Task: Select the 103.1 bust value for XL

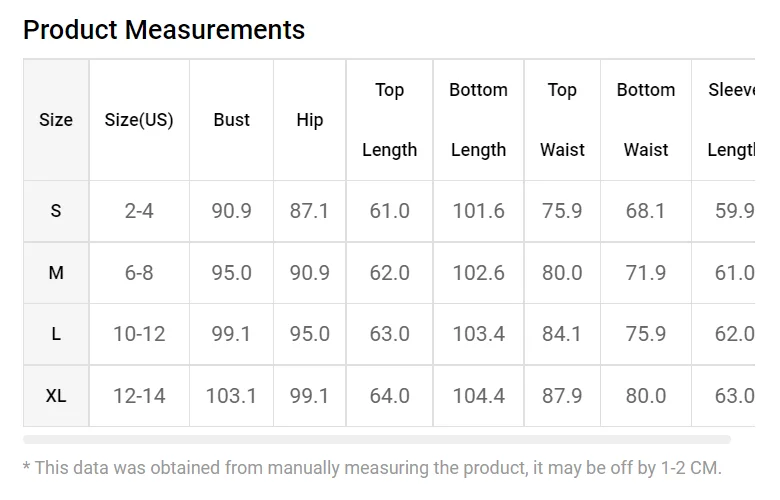Action: tap(231, 396)
